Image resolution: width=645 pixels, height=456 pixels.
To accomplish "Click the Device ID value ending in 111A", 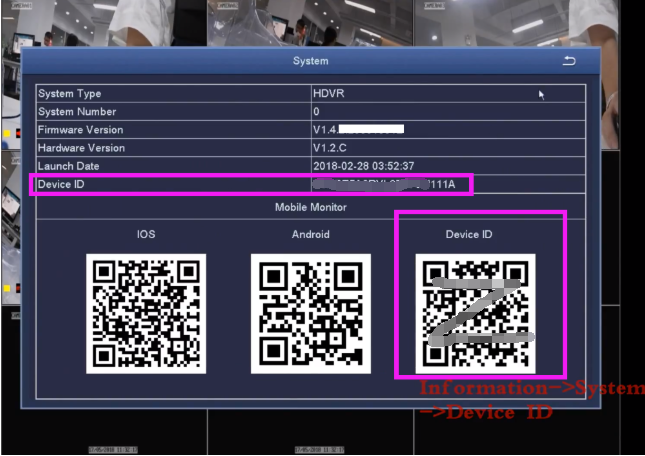I will coord(384,184).
